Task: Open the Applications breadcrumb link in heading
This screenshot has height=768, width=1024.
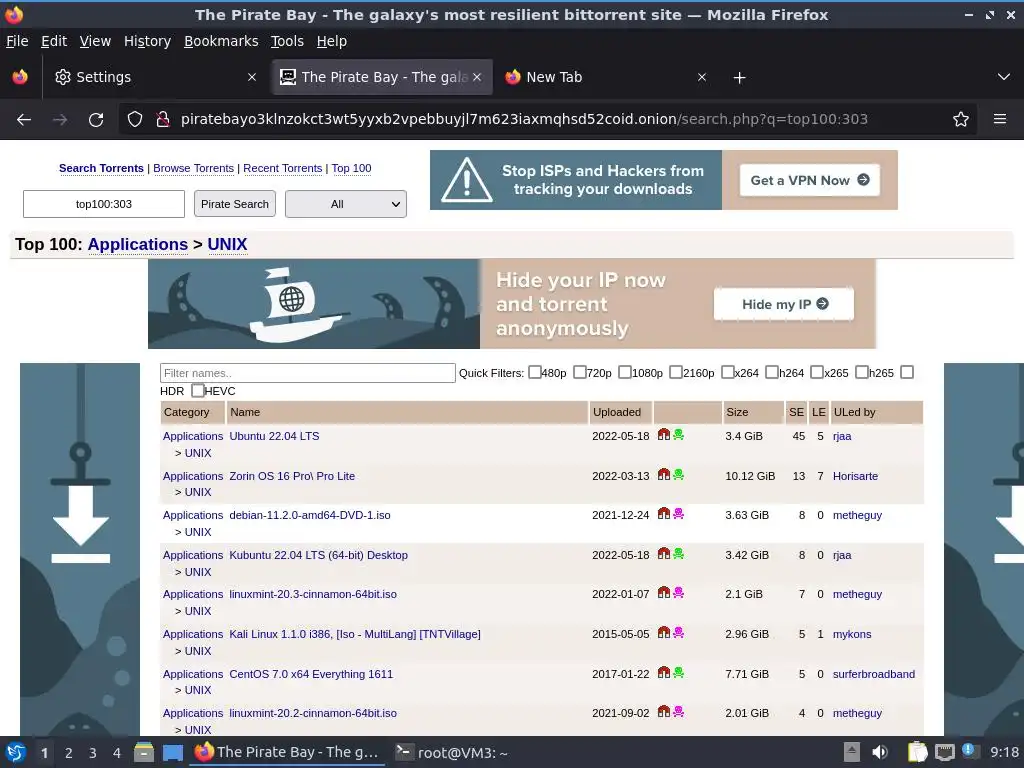Action: click(x=138, y=244)
